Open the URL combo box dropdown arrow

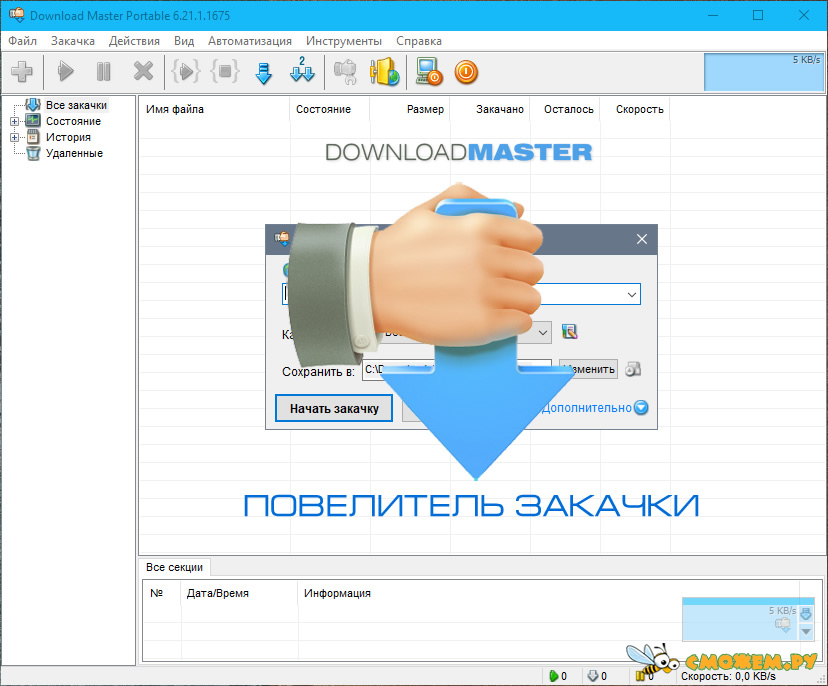pos(632,294)
